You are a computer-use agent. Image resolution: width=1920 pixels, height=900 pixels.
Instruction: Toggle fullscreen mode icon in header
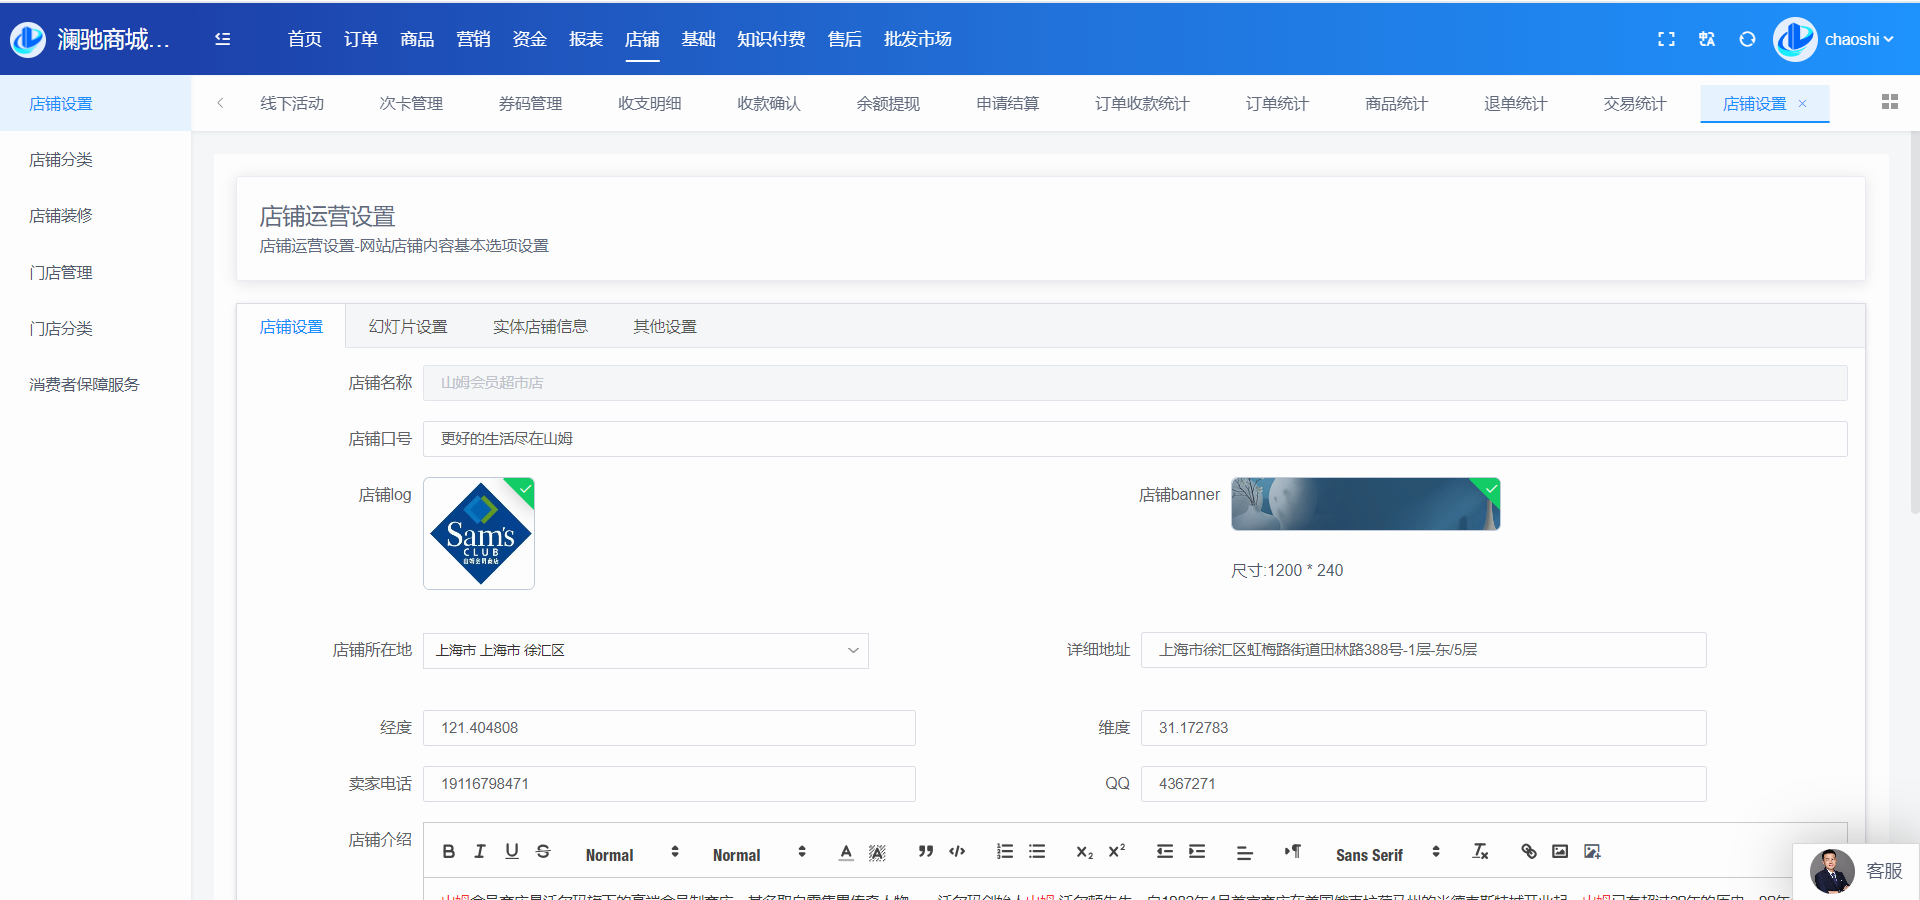pos(1666,39)
